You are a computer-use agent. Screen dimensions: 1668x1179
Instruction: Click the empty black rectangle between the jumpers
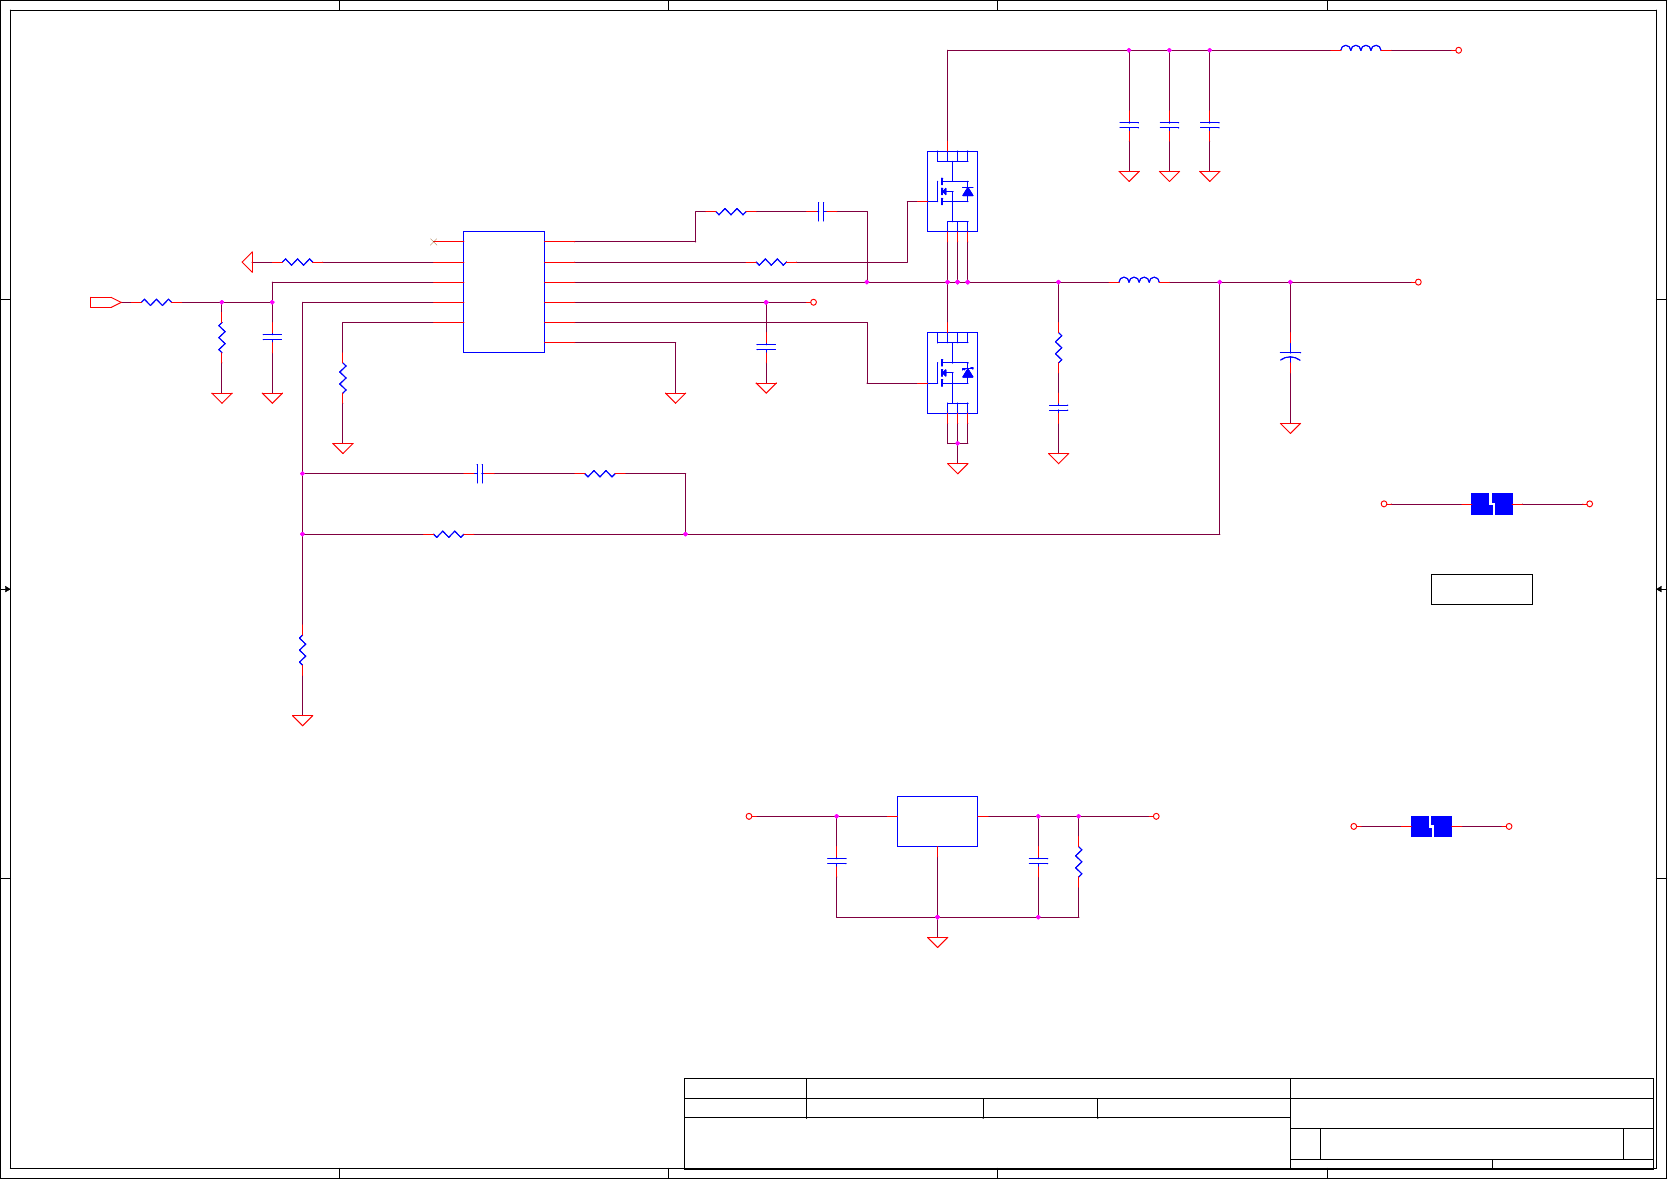(1482, 589)
